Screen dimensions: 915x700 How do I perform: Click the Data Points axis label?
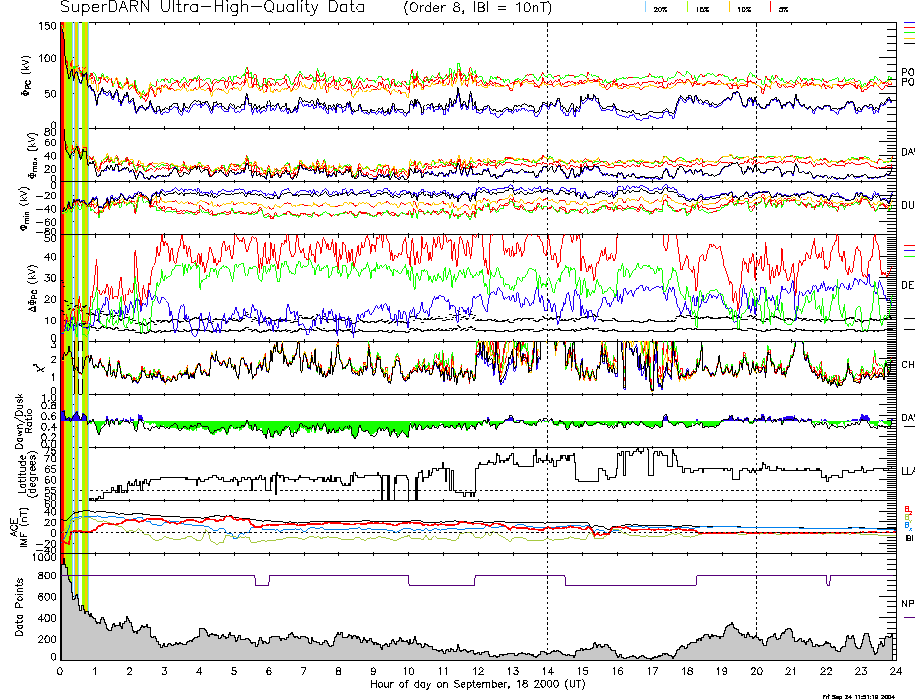point(18,606)
